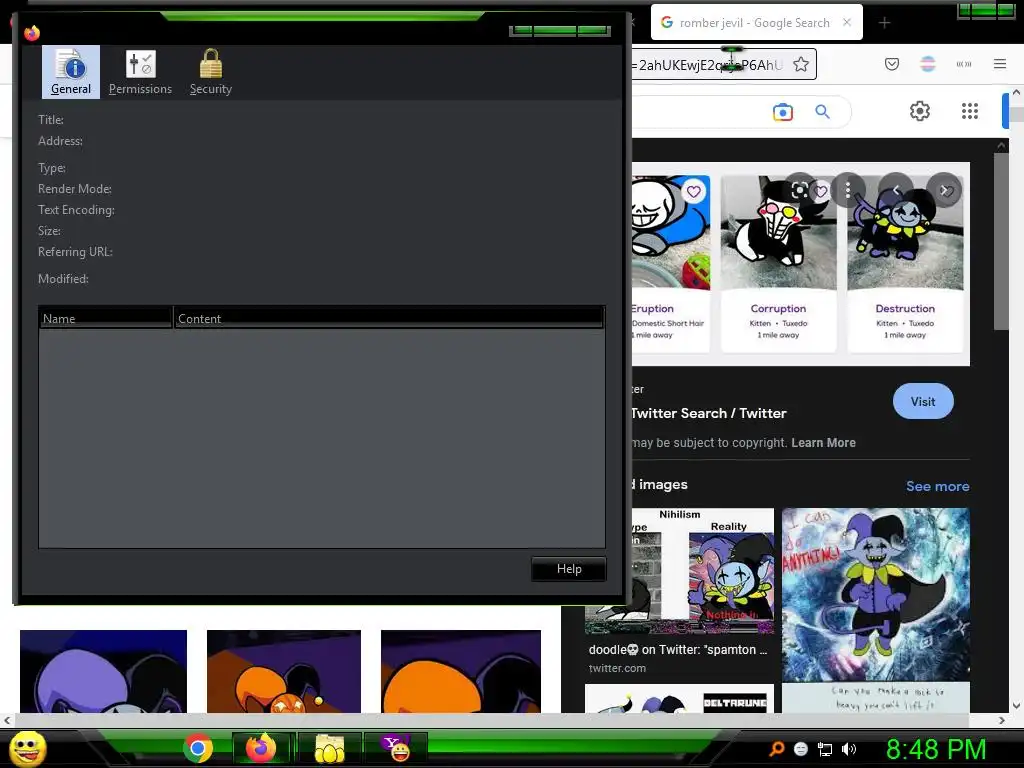Click the Learn More copyright link
1024x768 pixels.
823,442
